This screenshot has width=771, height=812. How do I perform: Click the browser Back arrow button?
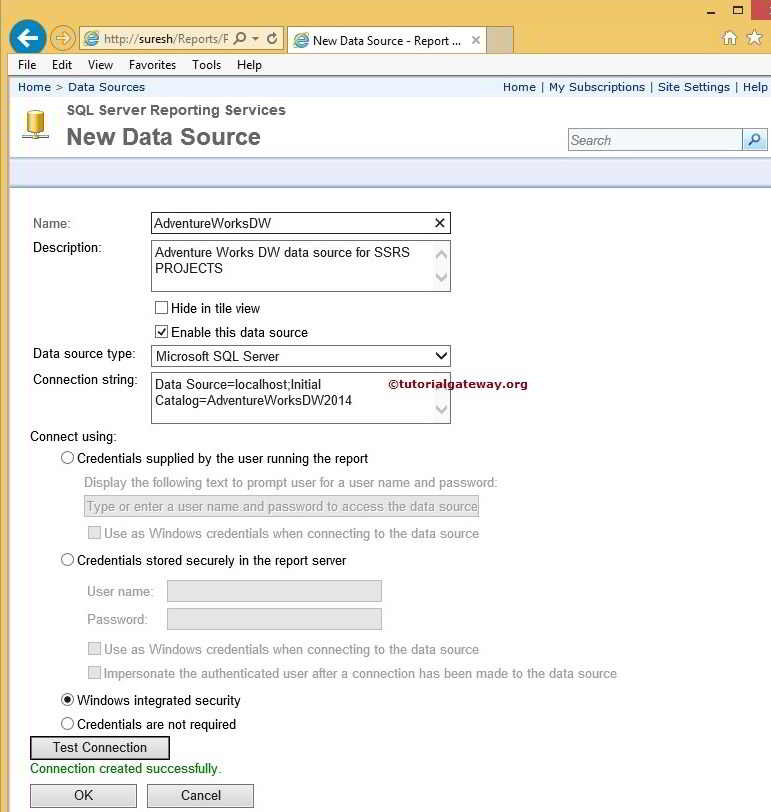point(27,37)
